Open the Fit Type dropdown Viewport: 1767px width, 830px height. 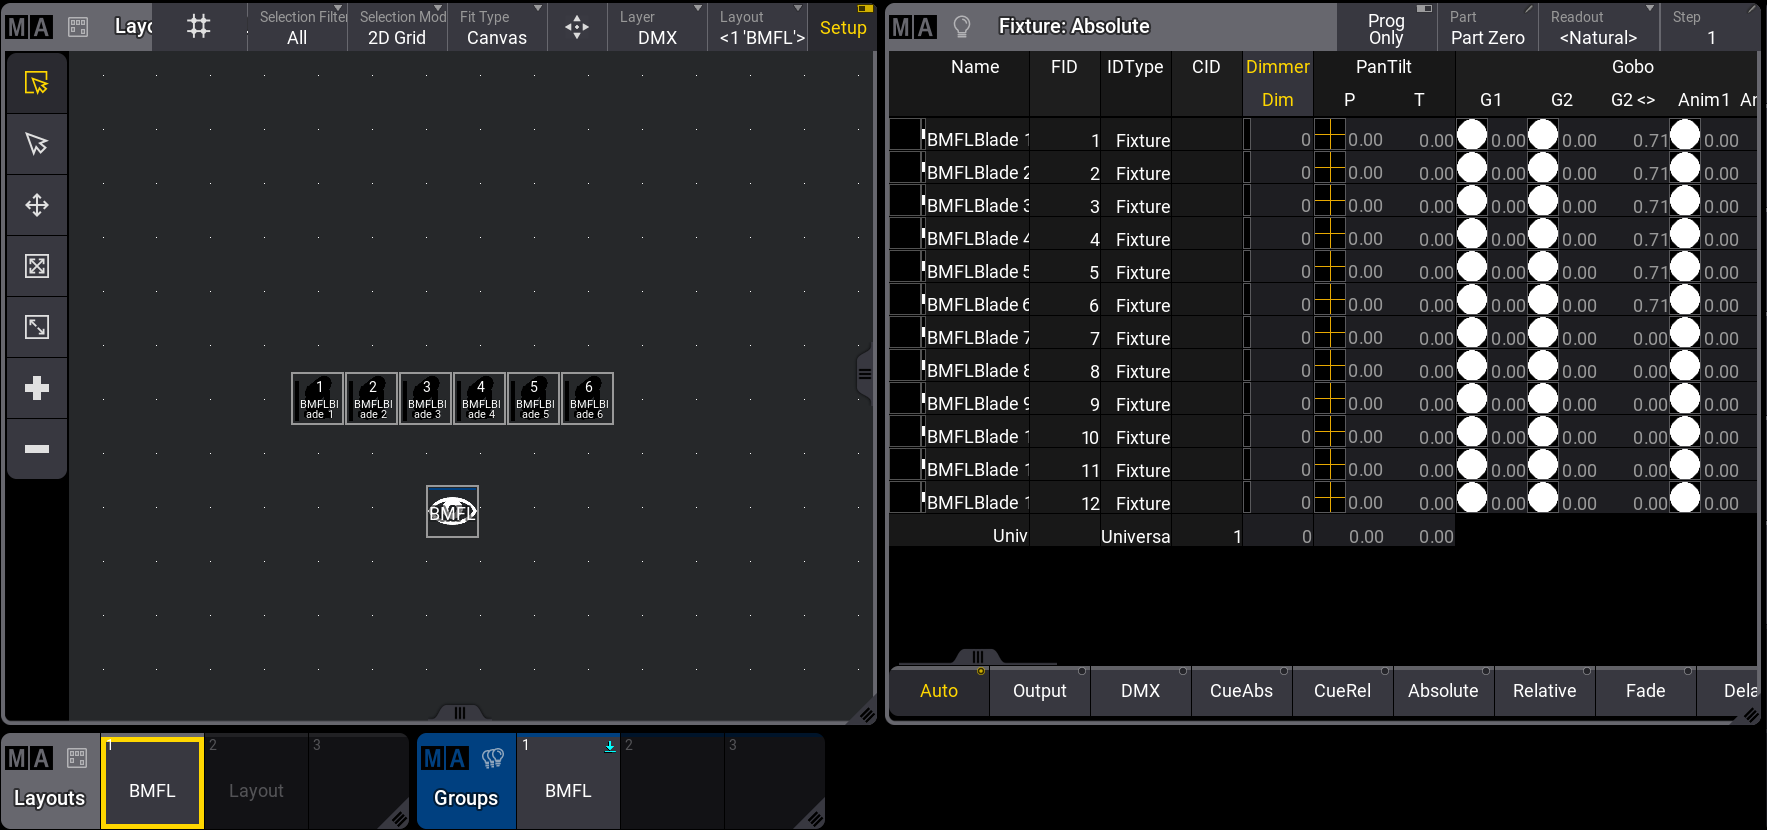(497, 27)
